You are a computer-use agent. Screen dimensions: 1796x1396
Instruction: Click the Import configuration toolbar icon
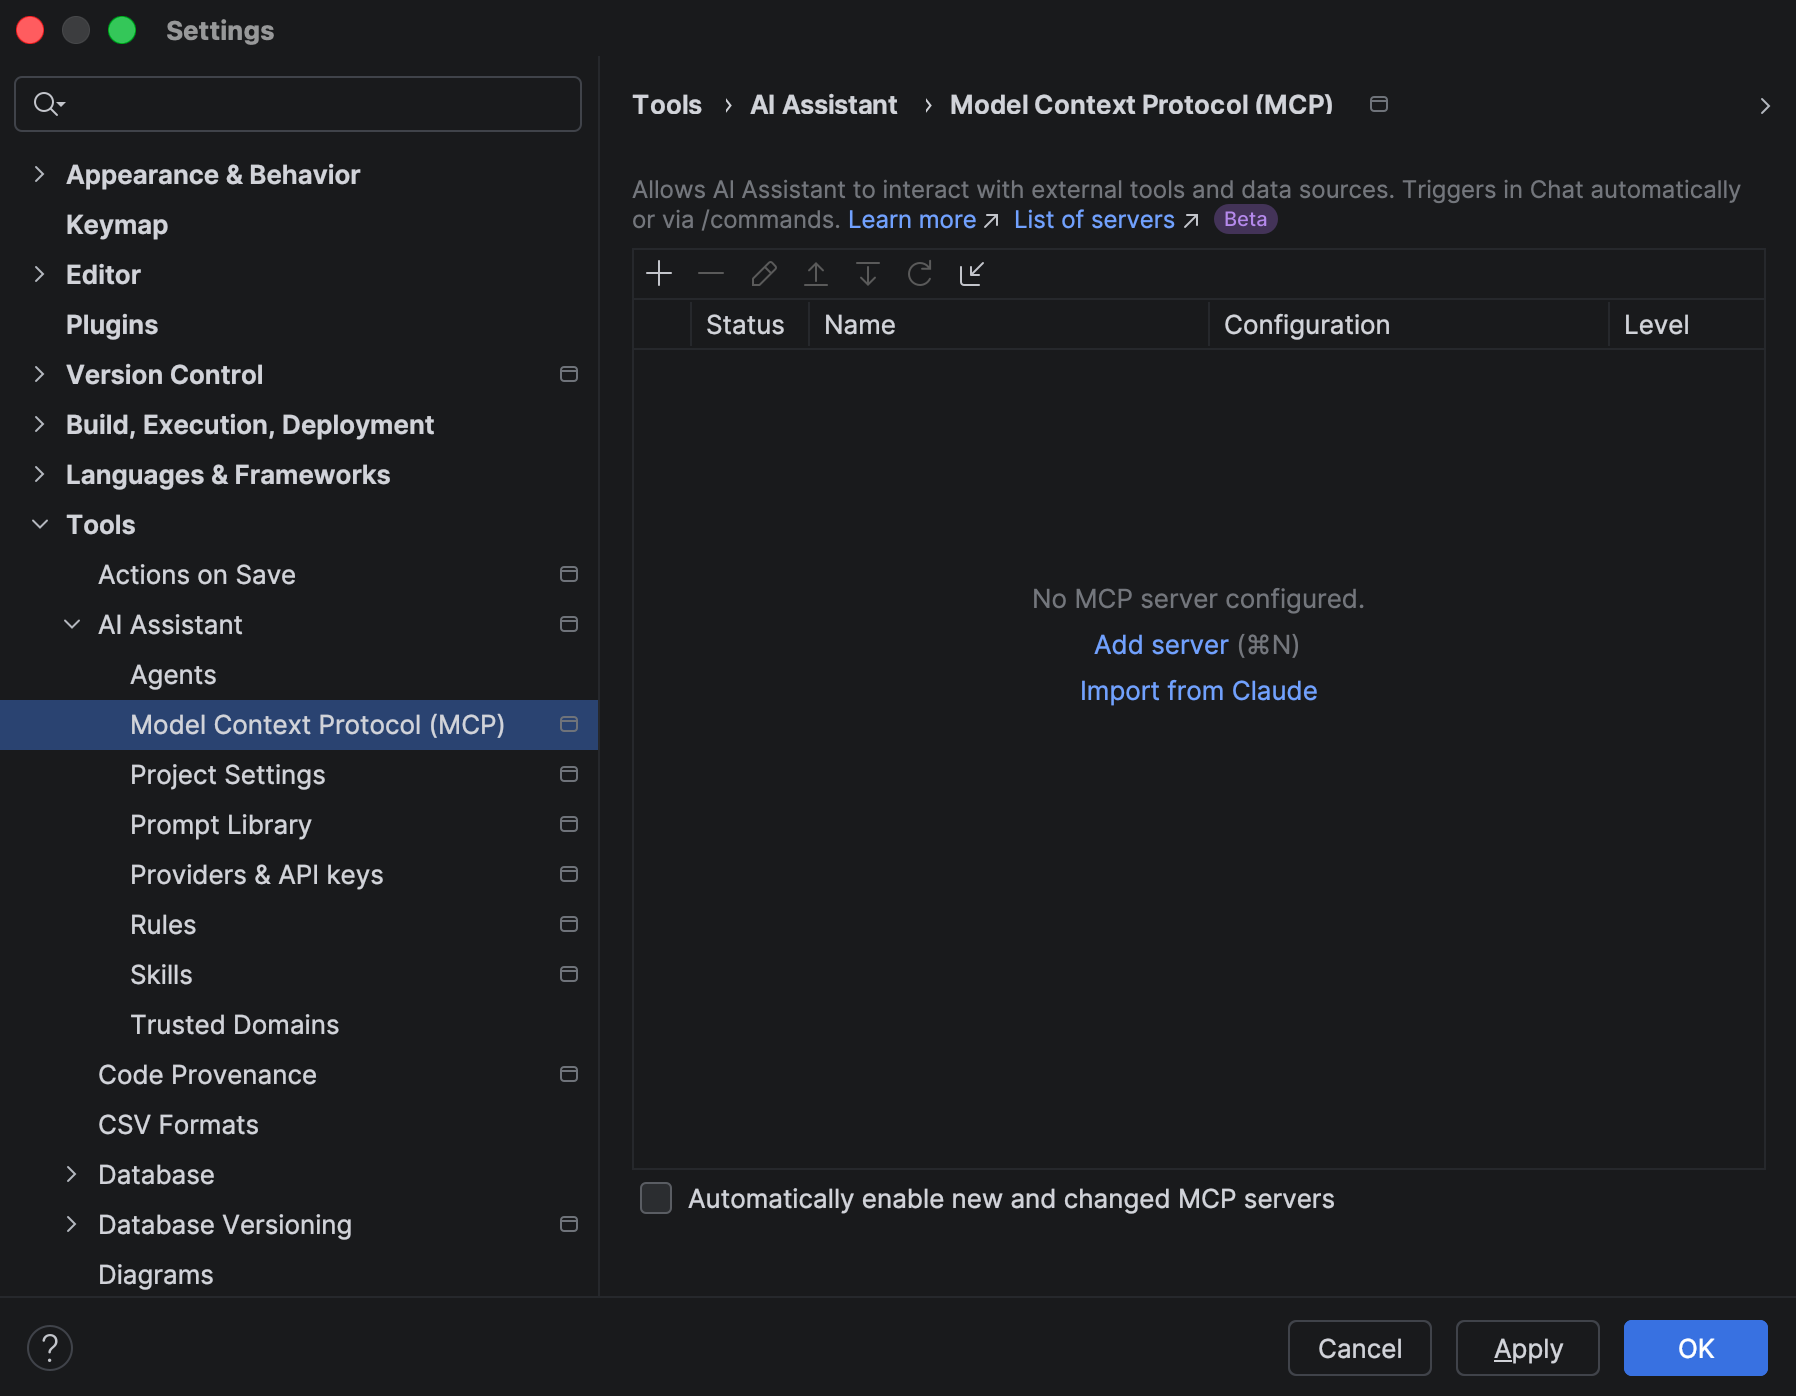(972, 273)
